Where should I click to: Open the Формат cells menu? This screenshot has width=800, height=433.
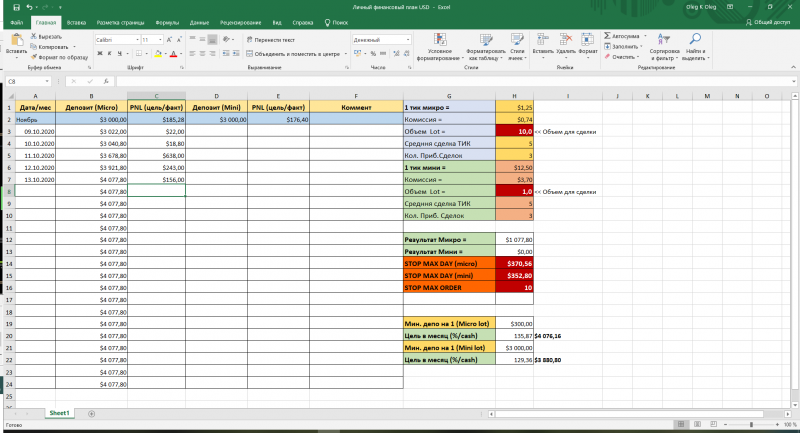[588, 46]
